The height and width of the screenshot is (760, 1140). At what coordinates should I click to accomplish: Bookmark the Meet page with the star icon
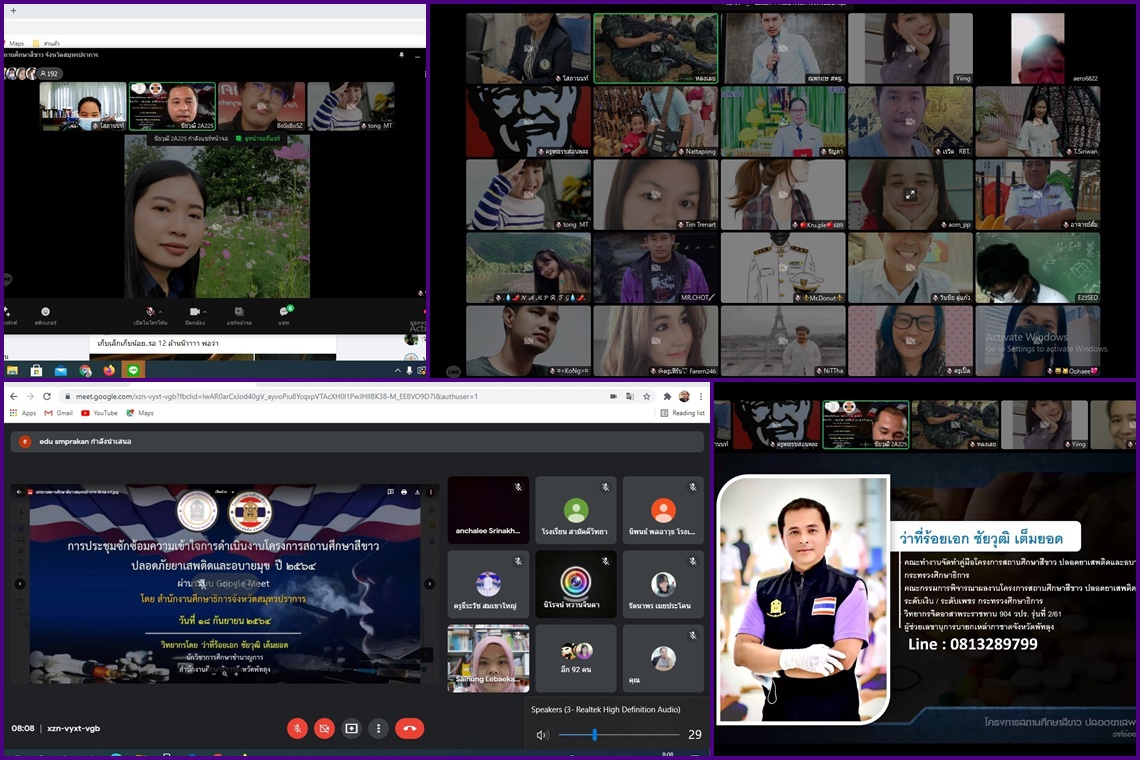[x=646, y=396]
